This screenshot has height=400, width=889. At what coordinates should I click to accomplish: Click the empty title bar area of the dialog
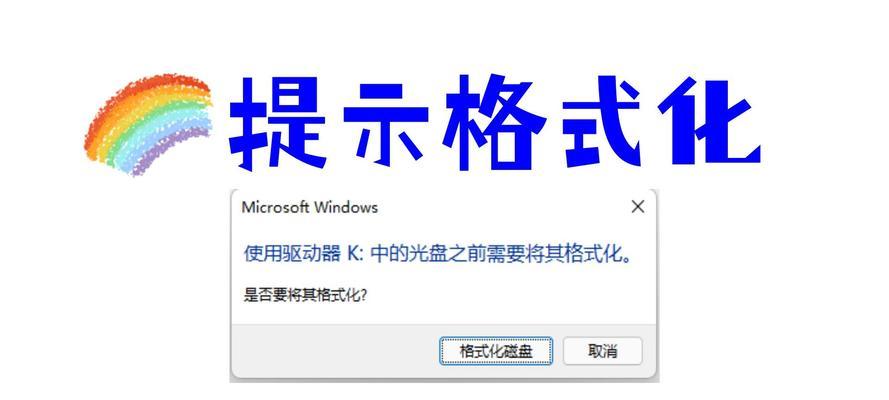click(x=502, y=207)
